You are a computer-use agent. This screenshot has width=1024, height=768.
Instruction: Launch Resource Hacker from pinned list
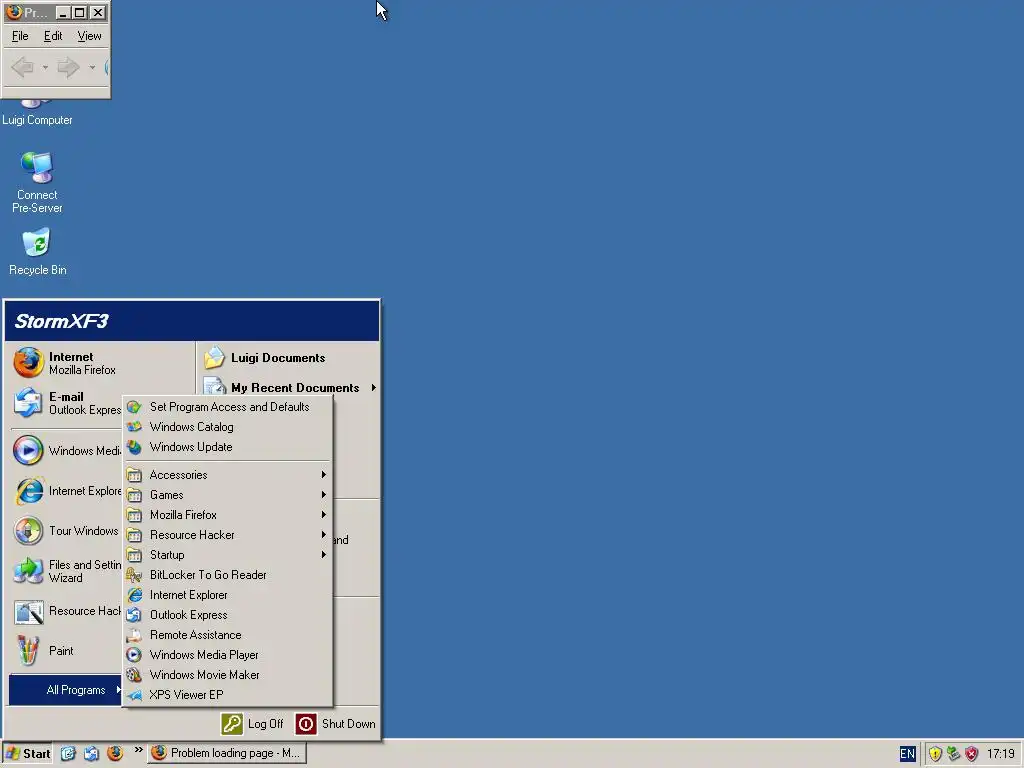click(65, 611)
